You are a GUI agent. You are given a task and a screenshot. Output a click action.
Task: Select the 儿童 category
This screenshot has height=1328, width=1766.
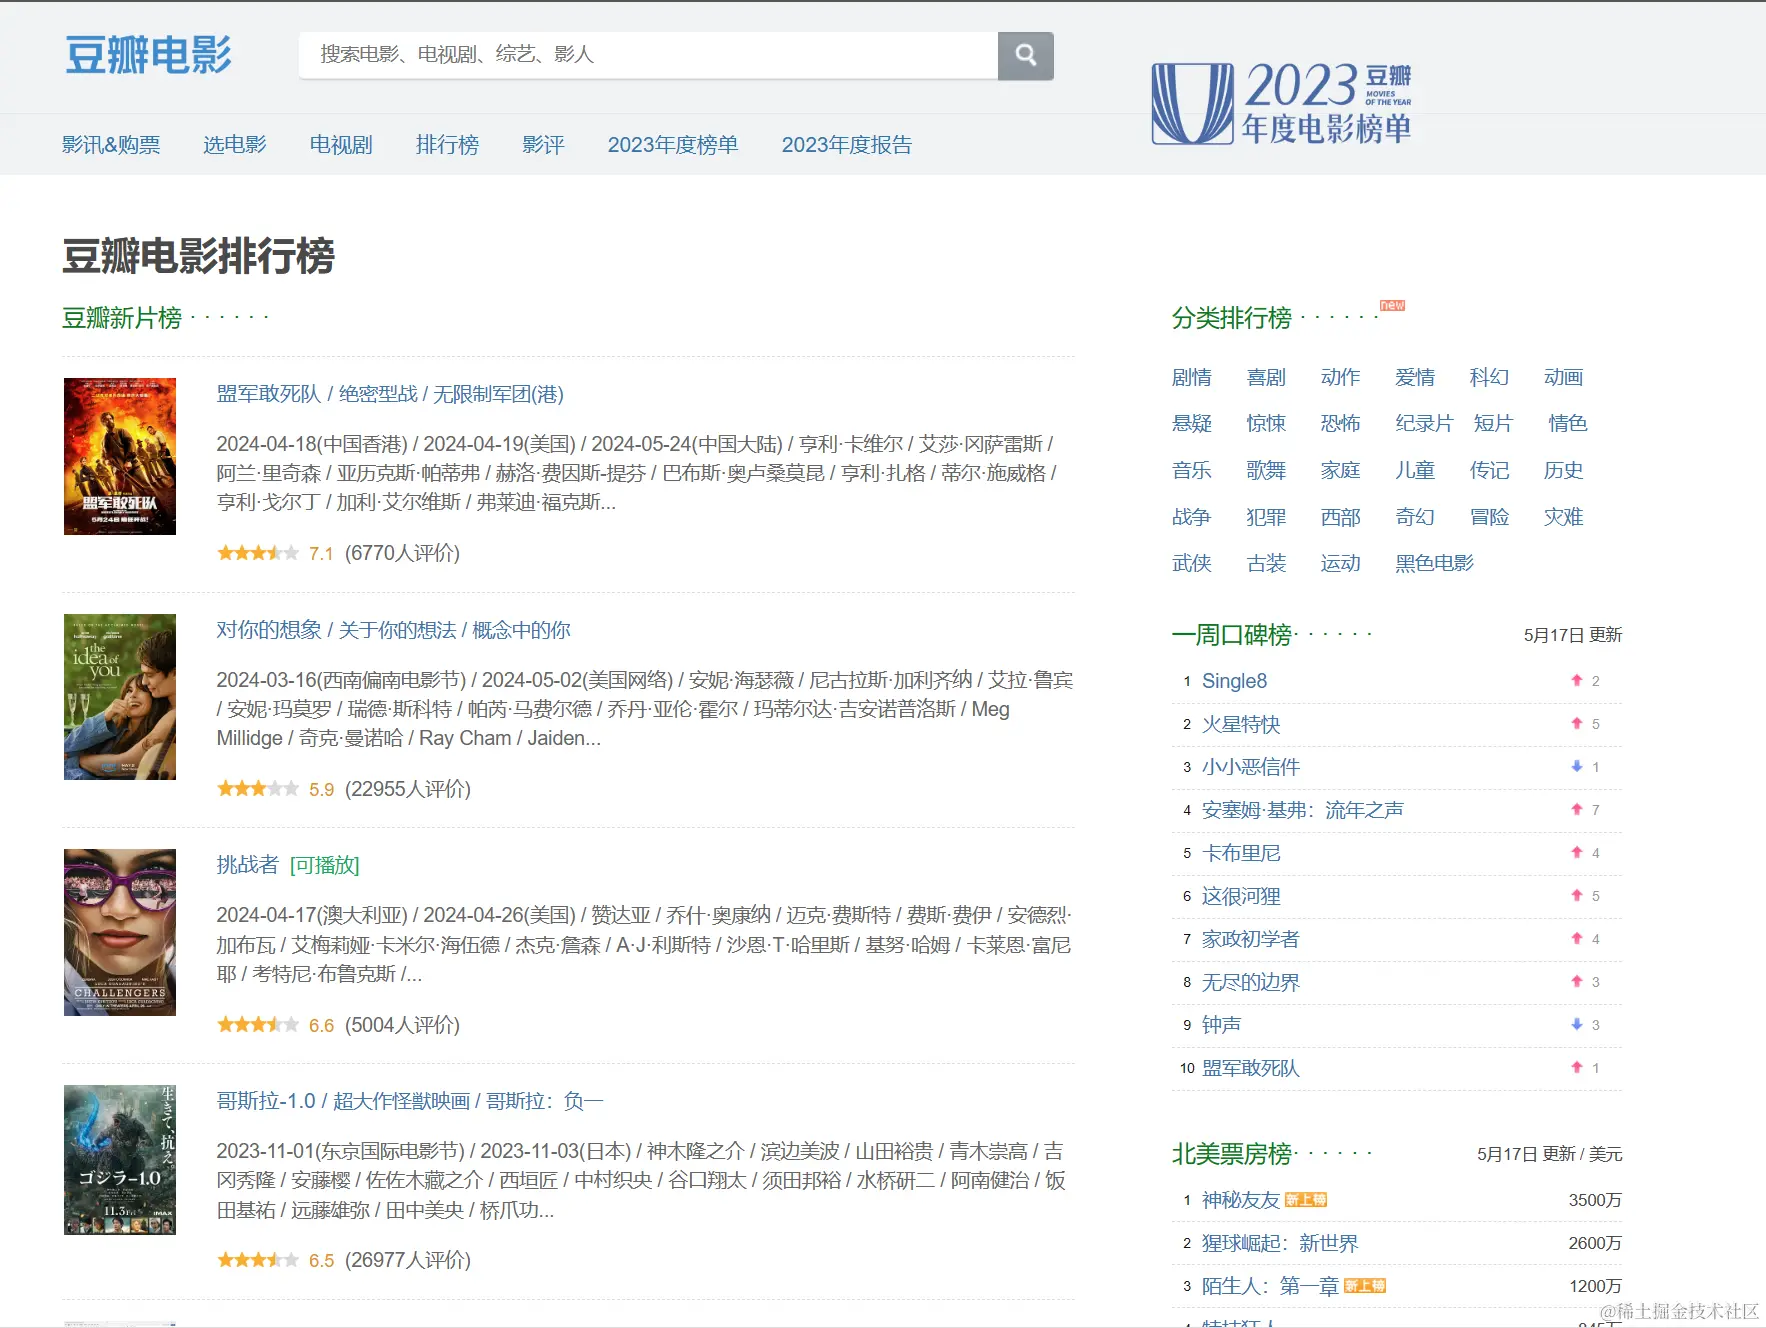click(1415, 470)
